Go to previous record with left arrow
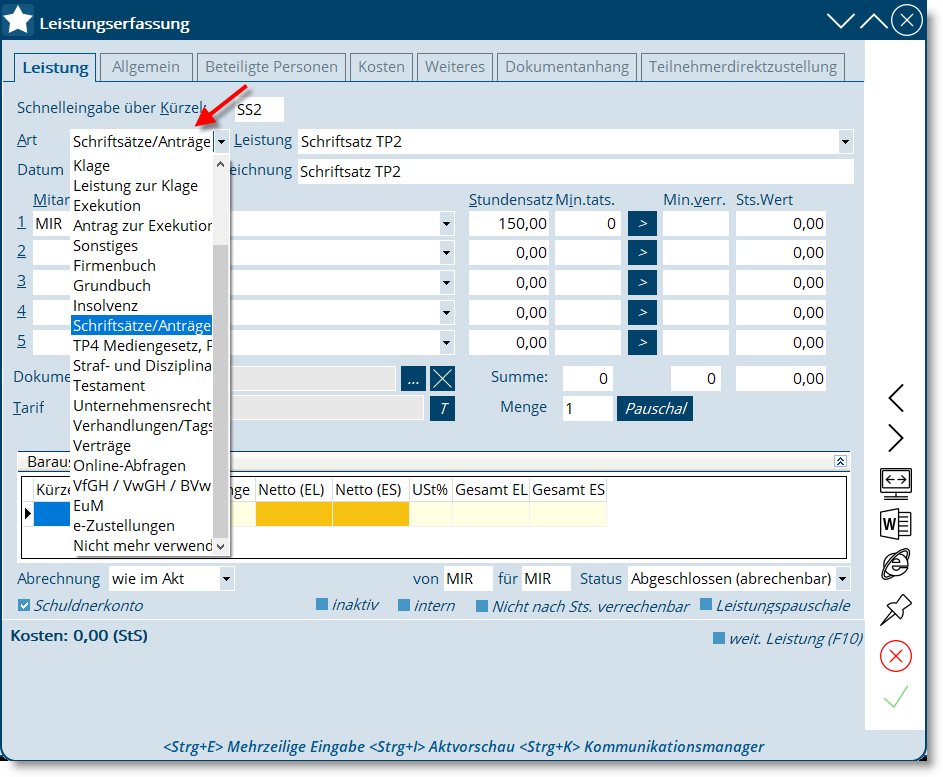Screen dimensions: 943x777 [895, 398]
